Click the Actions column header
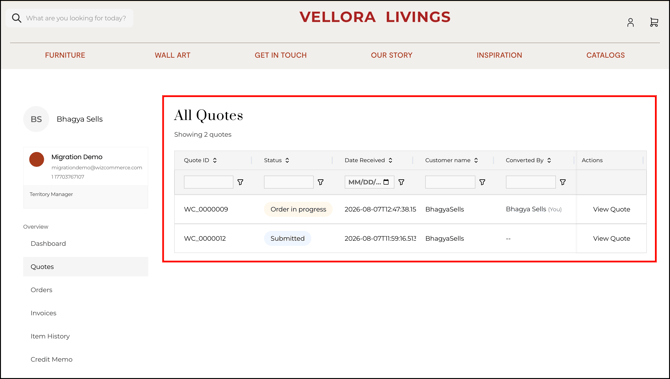Screen dimensions: 670x379 592,160
